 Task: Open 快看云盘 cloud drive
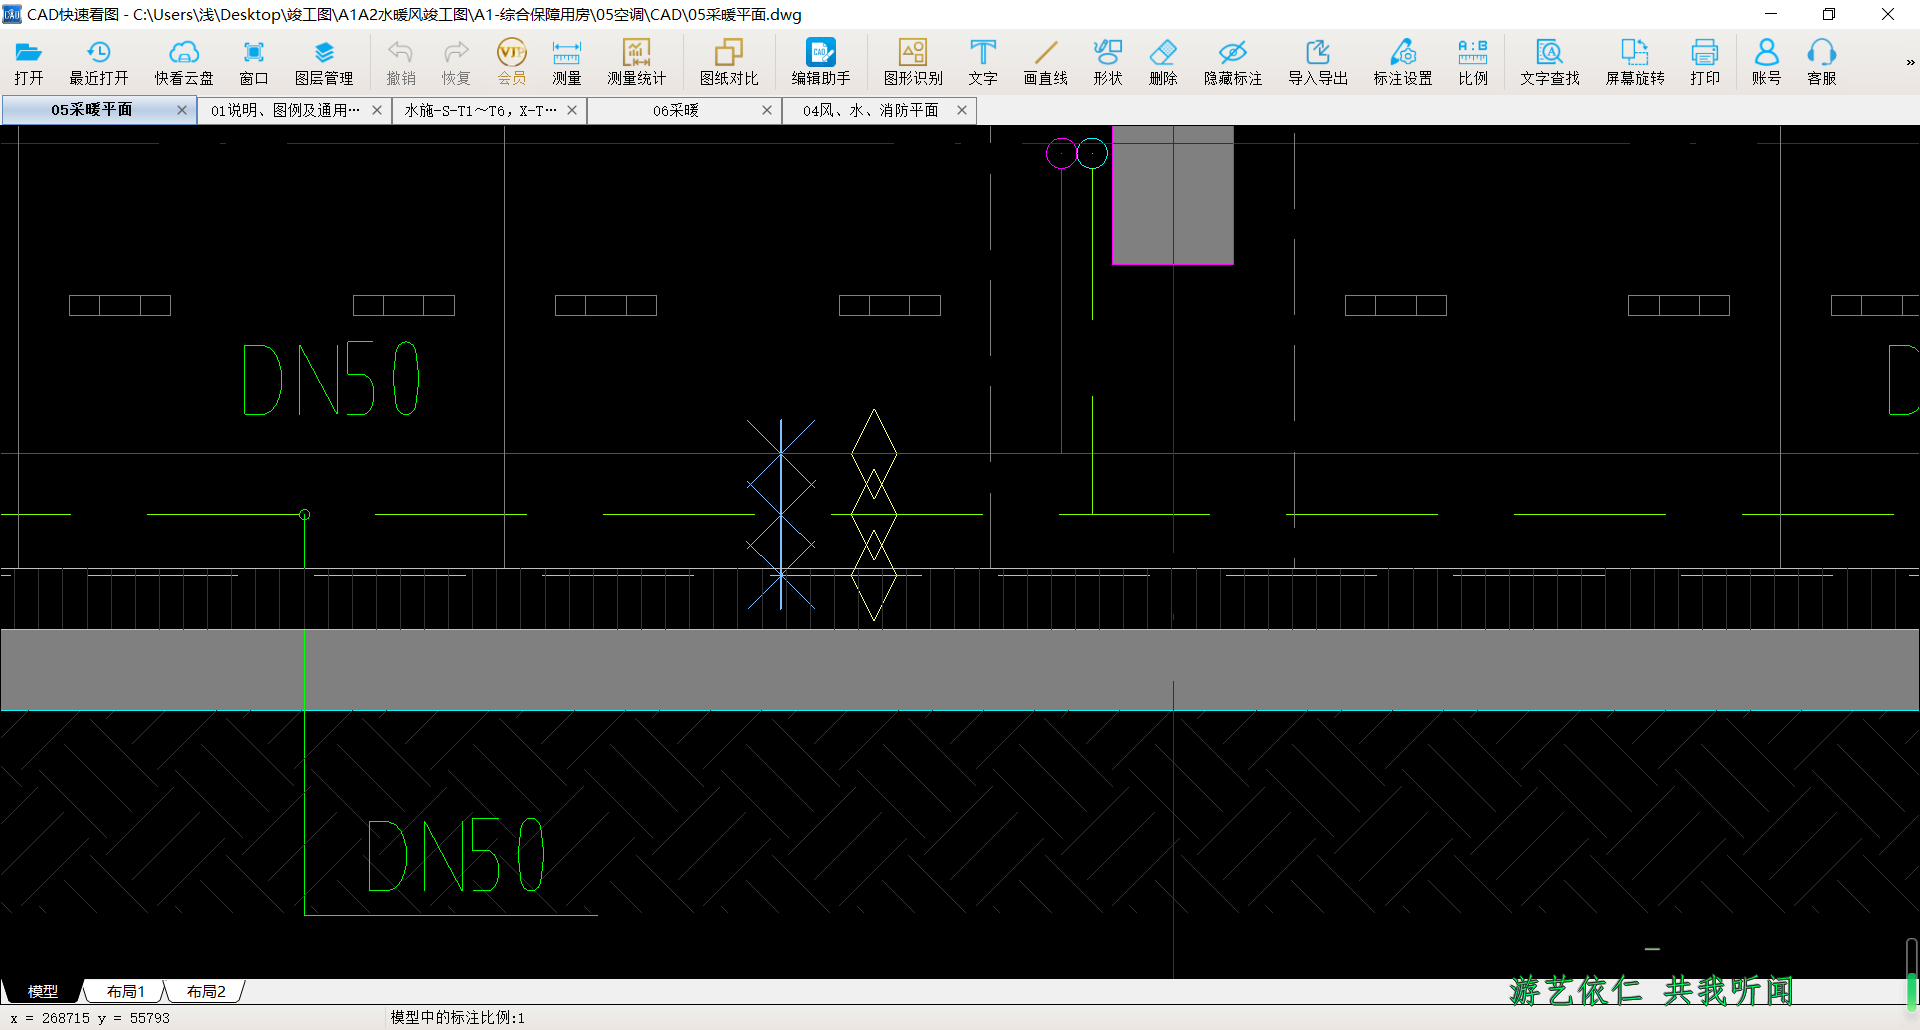point(184,62)
